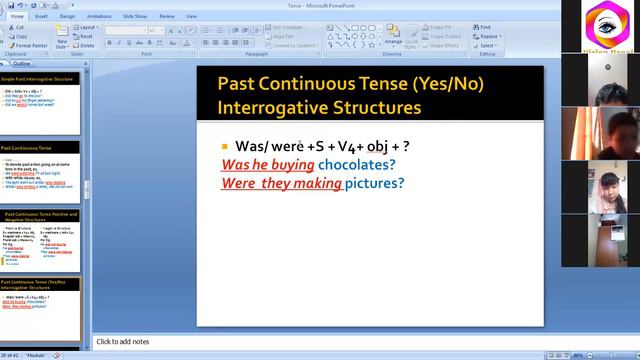Pick the rectangle shape

[355, 28]
